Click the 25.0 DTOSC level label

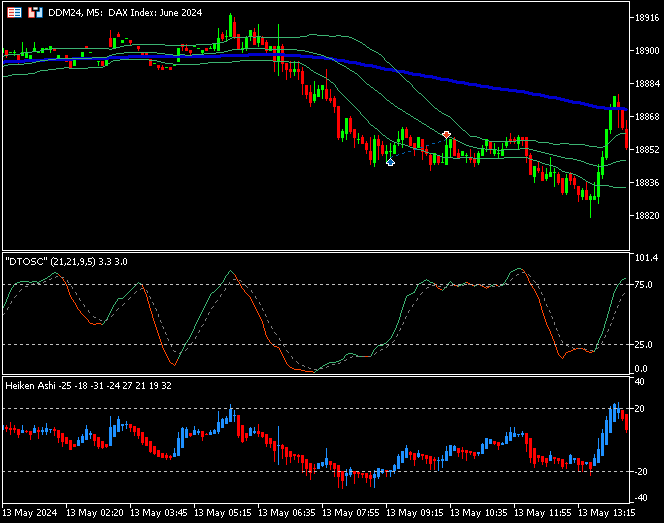click(x=644, y=345)
